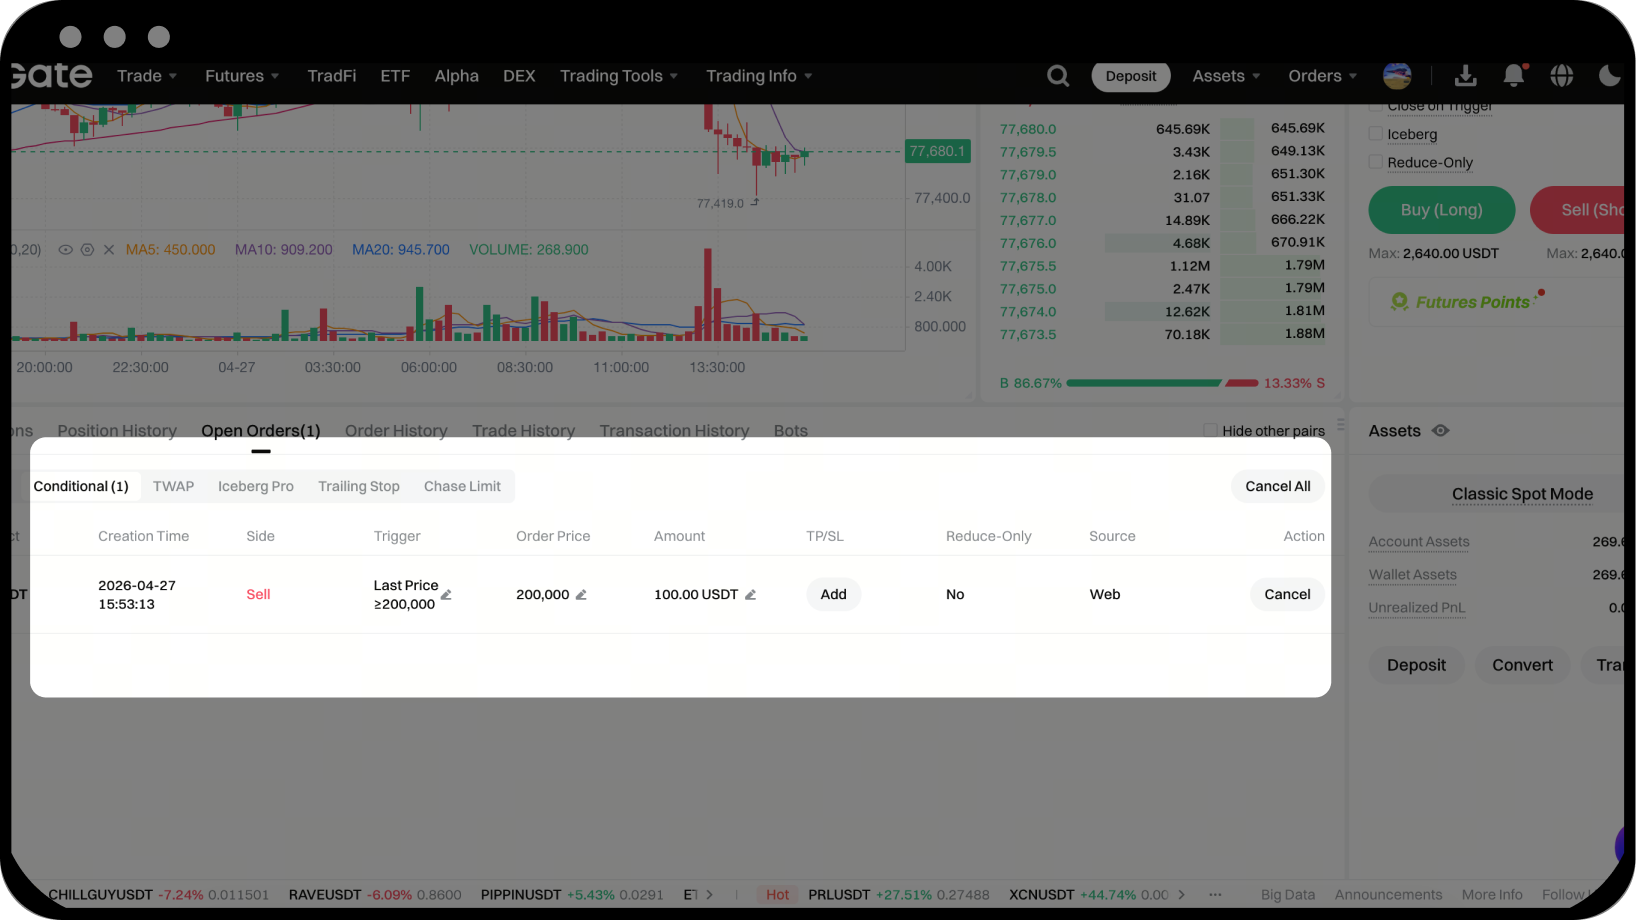Toggle asset visibility eye icon
The height and width of the screenshot is (920, 1636).
coord(1440,431)
